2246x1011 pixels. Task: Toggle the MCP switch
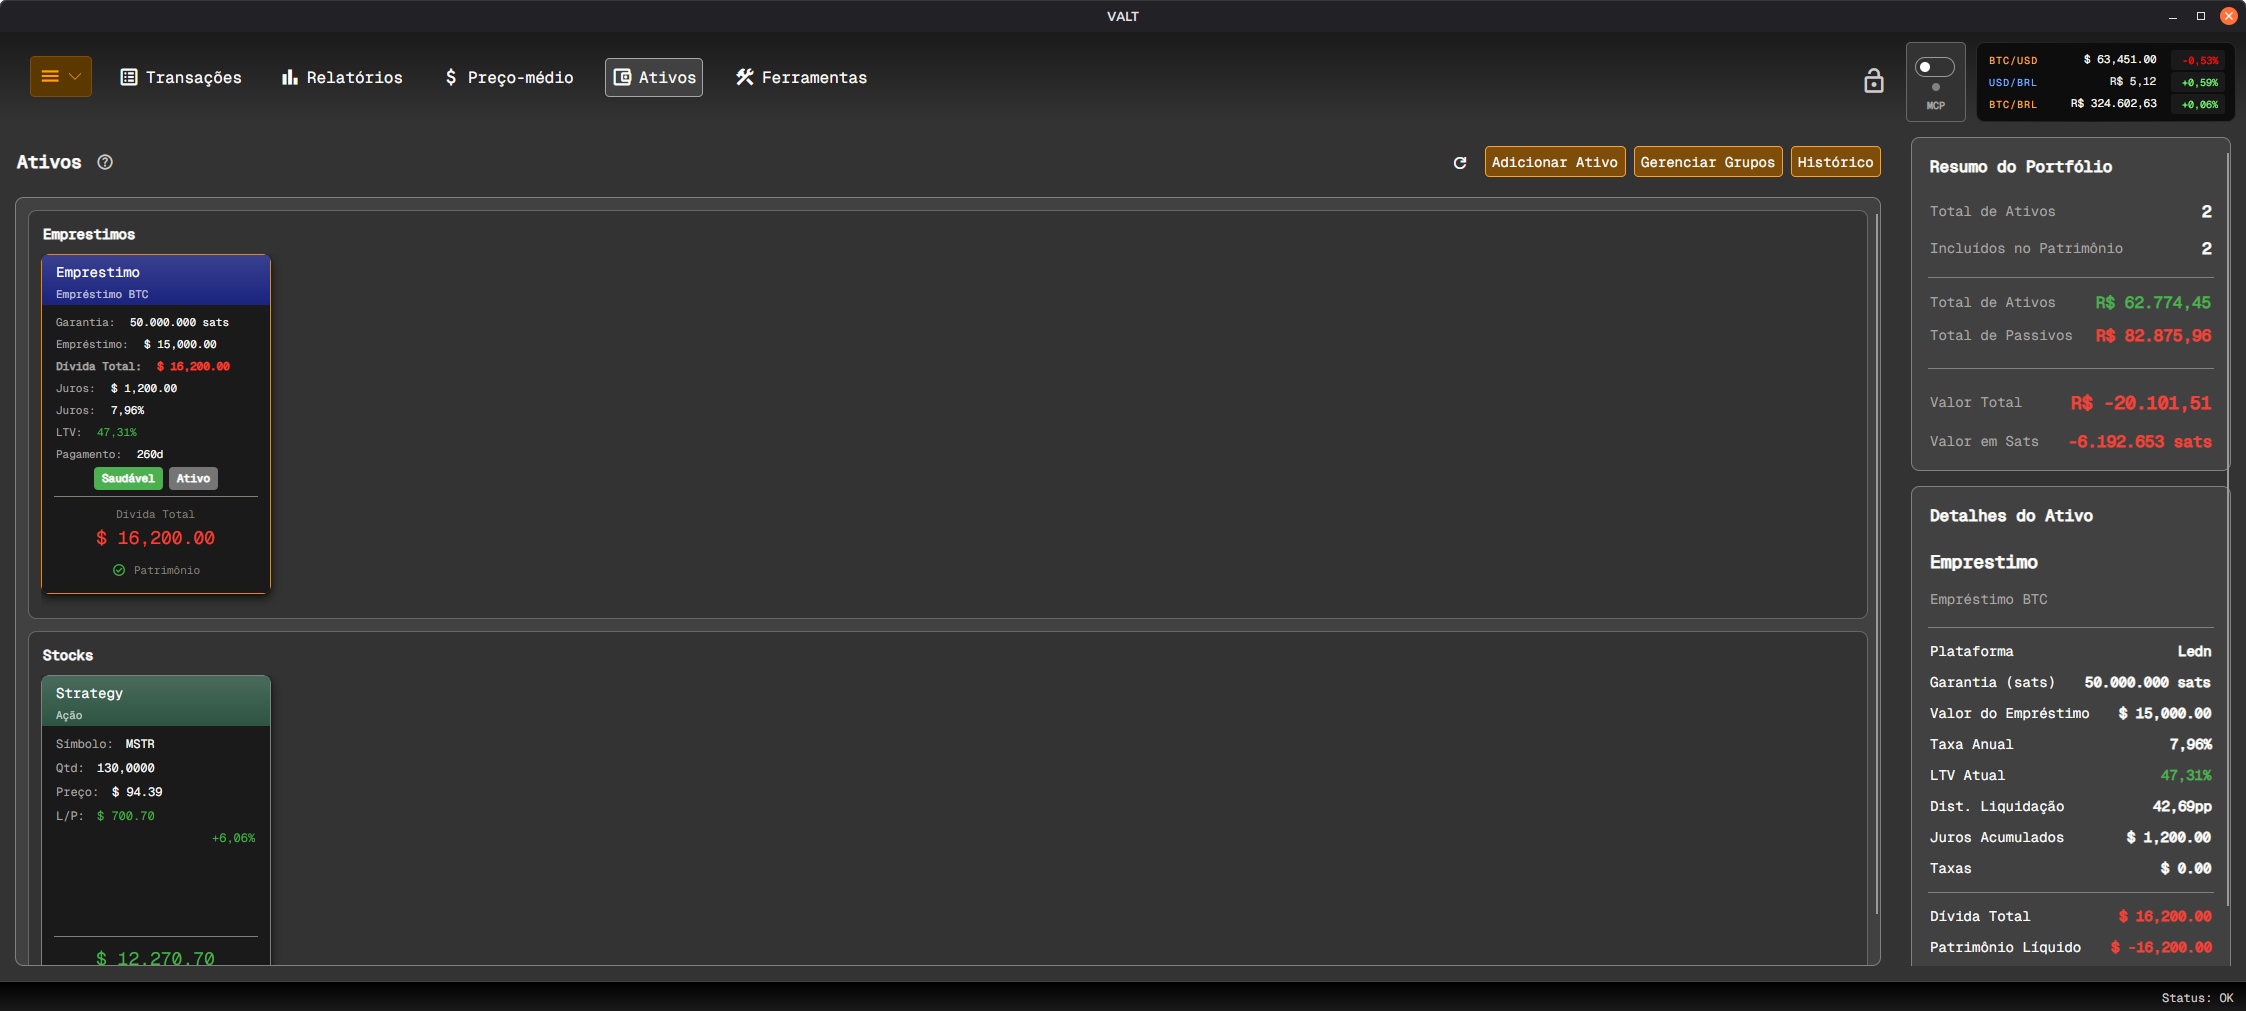[1935, 67]
